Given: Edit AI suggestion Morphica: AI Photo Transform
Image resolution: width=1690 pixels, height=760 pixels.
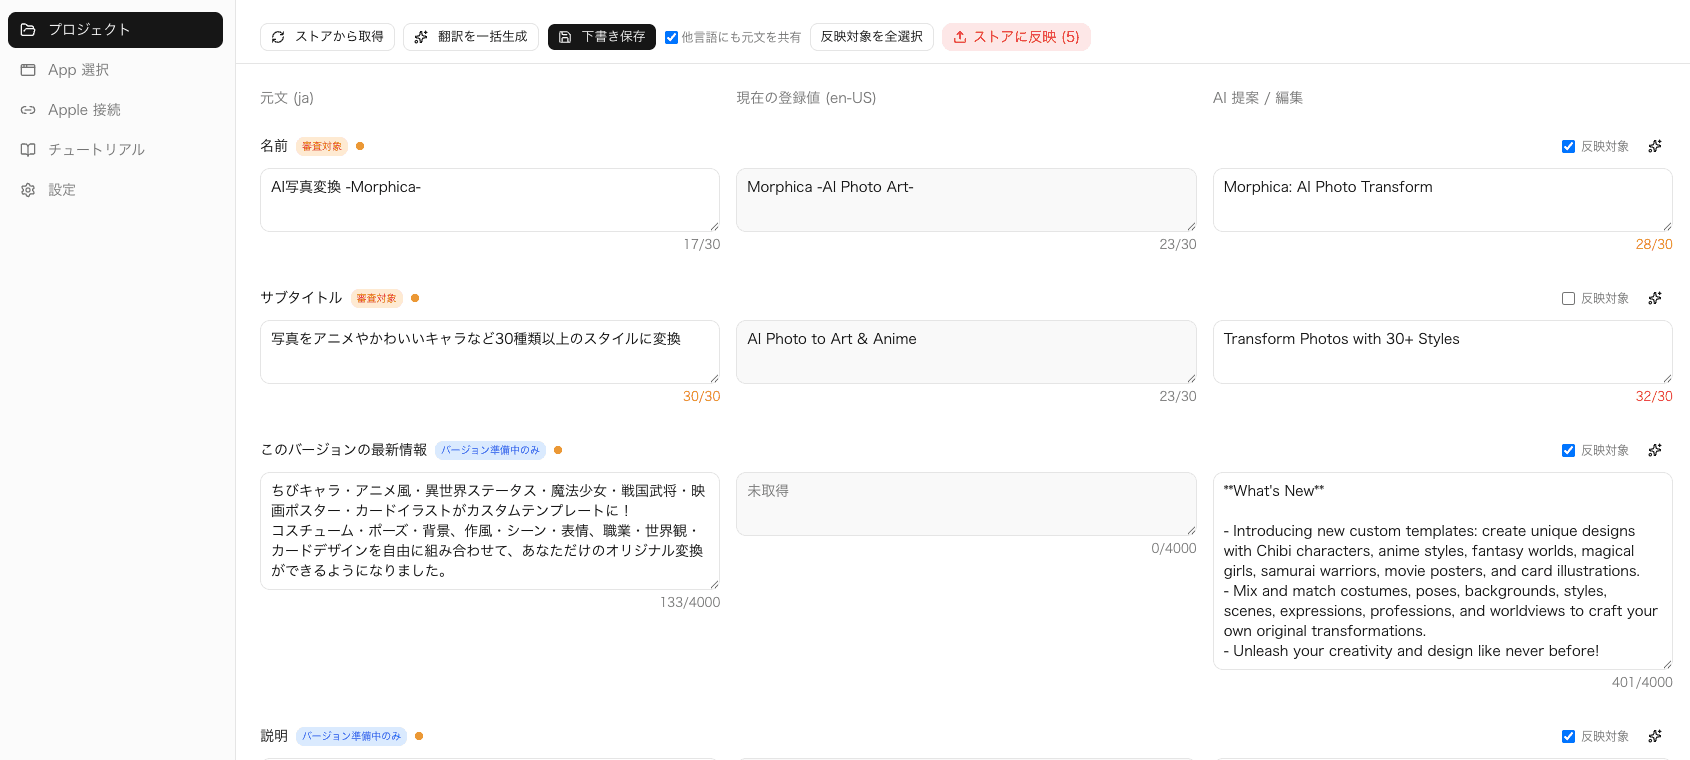Looking at the screenshot, I should point(1443,200).
